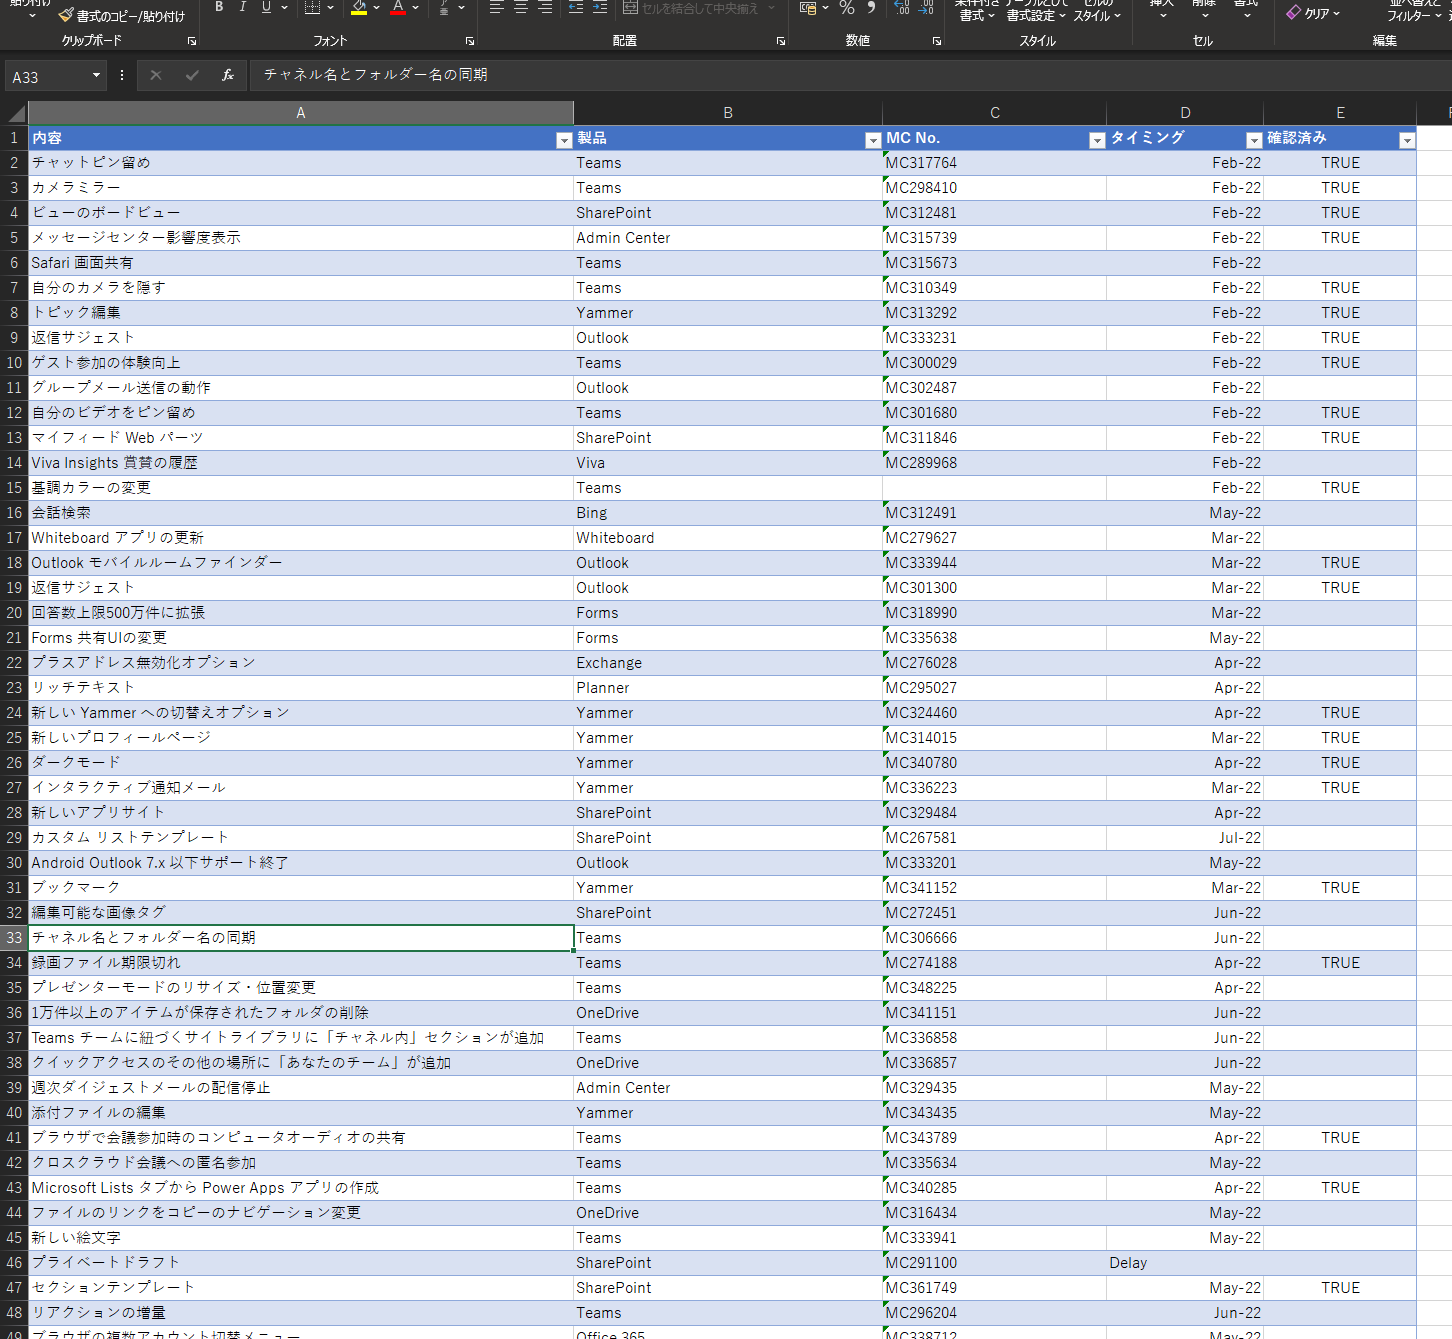This screenshot has height=1339, width=1452.
Task: Select the Admin Center cell in row 5
Action: [x=728, y=238]
